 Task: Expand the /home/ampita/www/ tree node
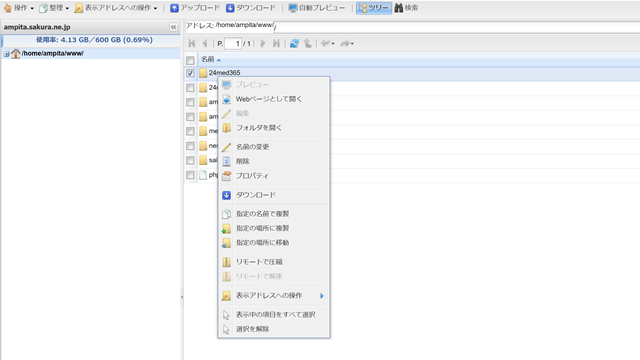(x=7, y=53)
